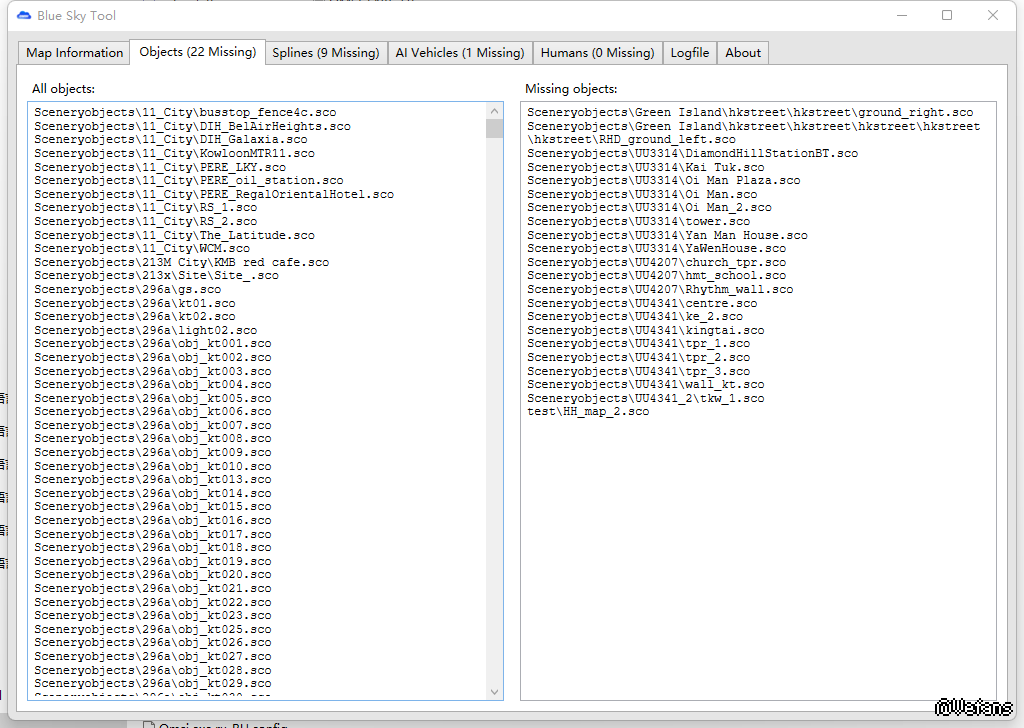Image resolution: width=1024 pixels, height=728 pixels.
Task: Select obj_kt010.sco in the objects list
Action: [152, 466]
